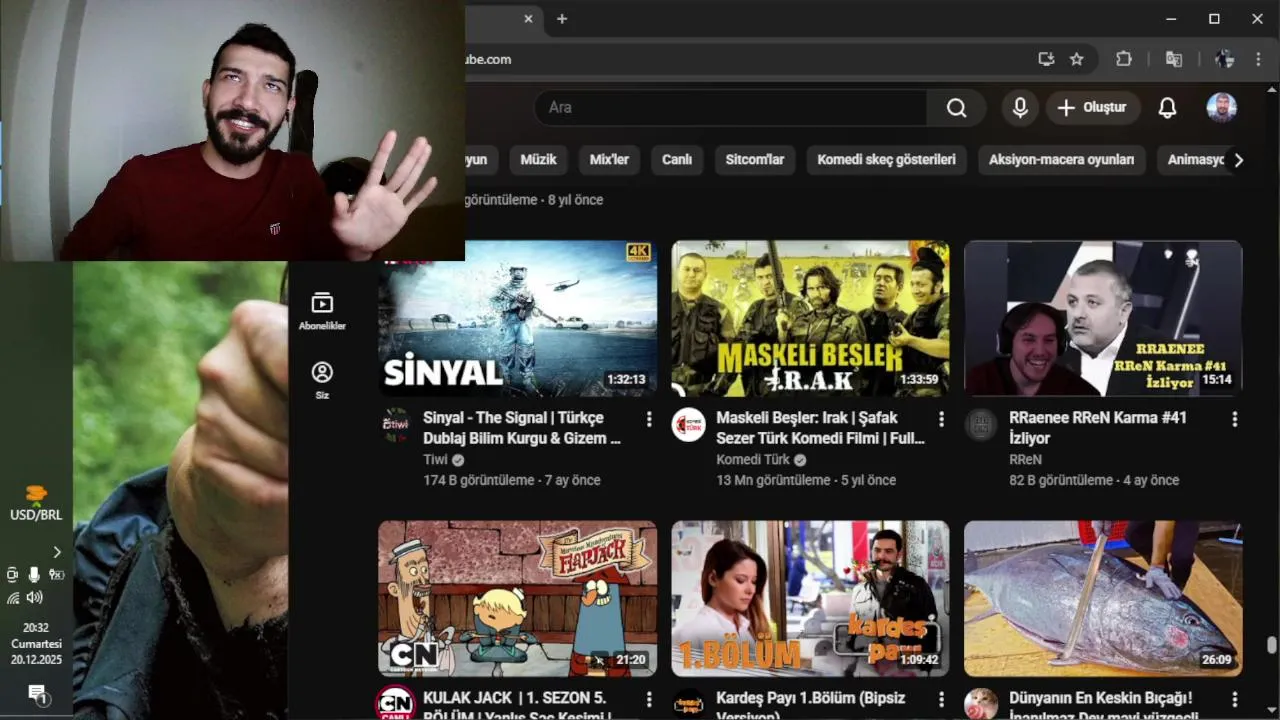Image resolution: width=1280 pixels, height=720 pixels.
Task: Open options menu for Maskeli Beşler video
Action: [x=941, y=419]
